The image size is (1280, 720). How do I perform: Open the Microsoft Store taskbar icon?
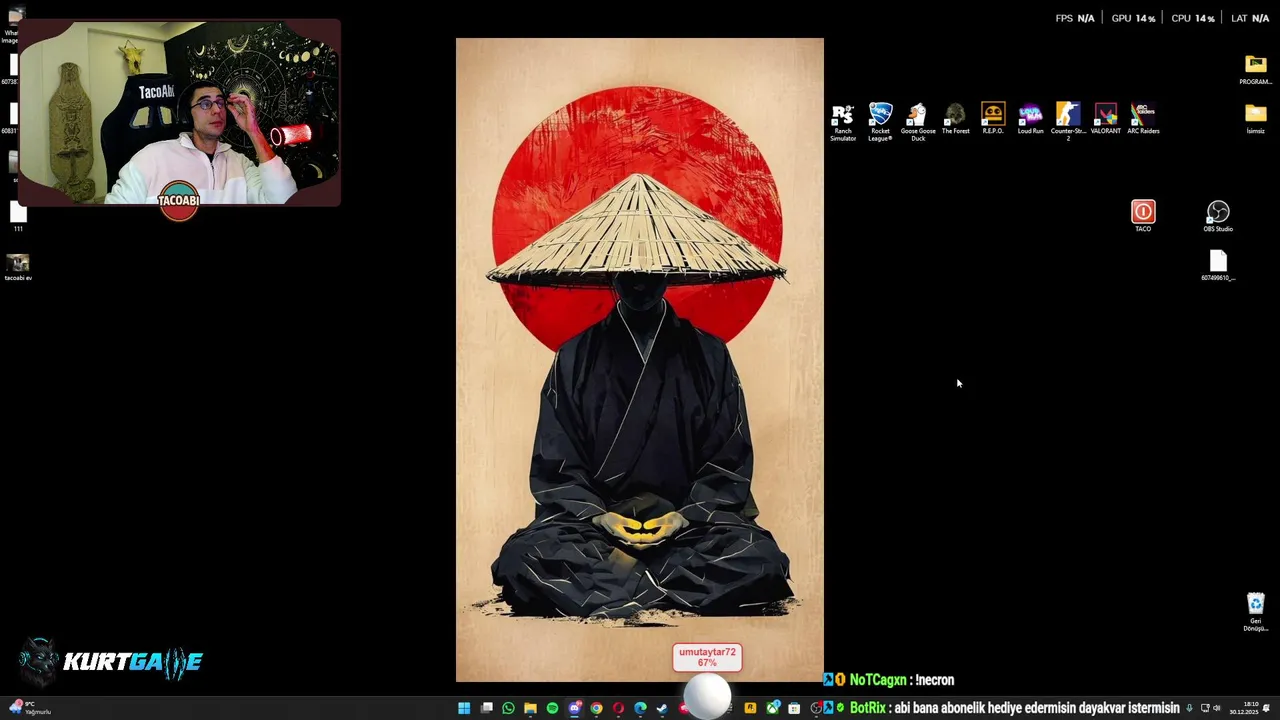coord(794,708)
